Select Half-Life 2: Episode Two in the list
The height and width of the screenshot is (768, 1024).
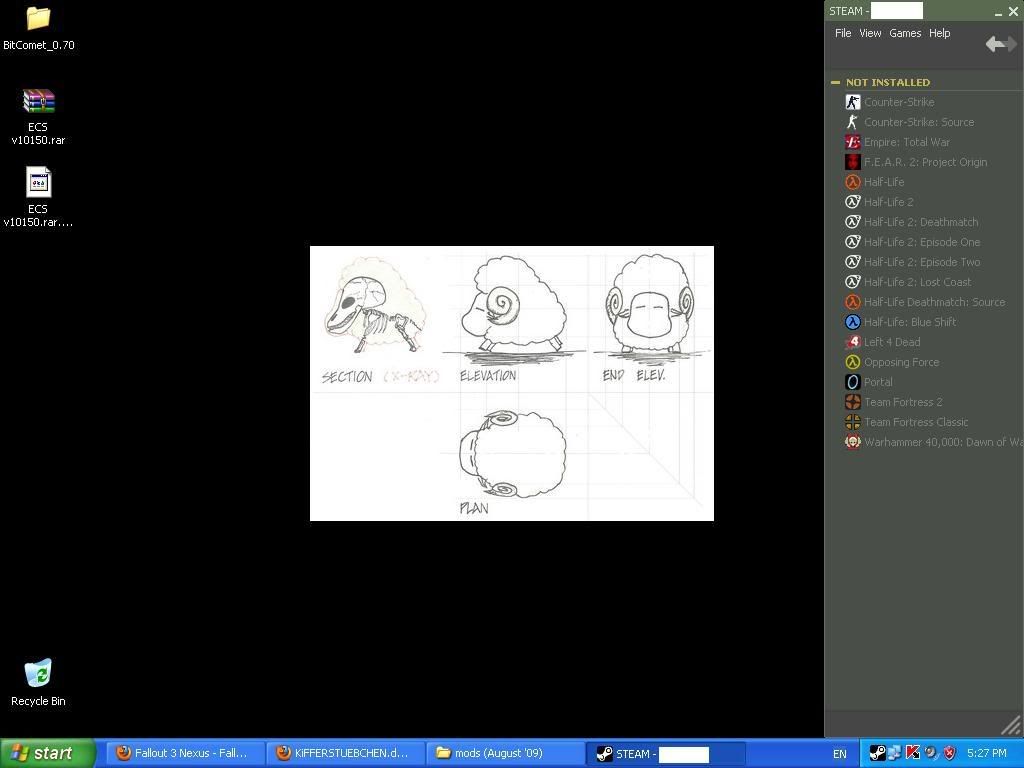(921, 262)
